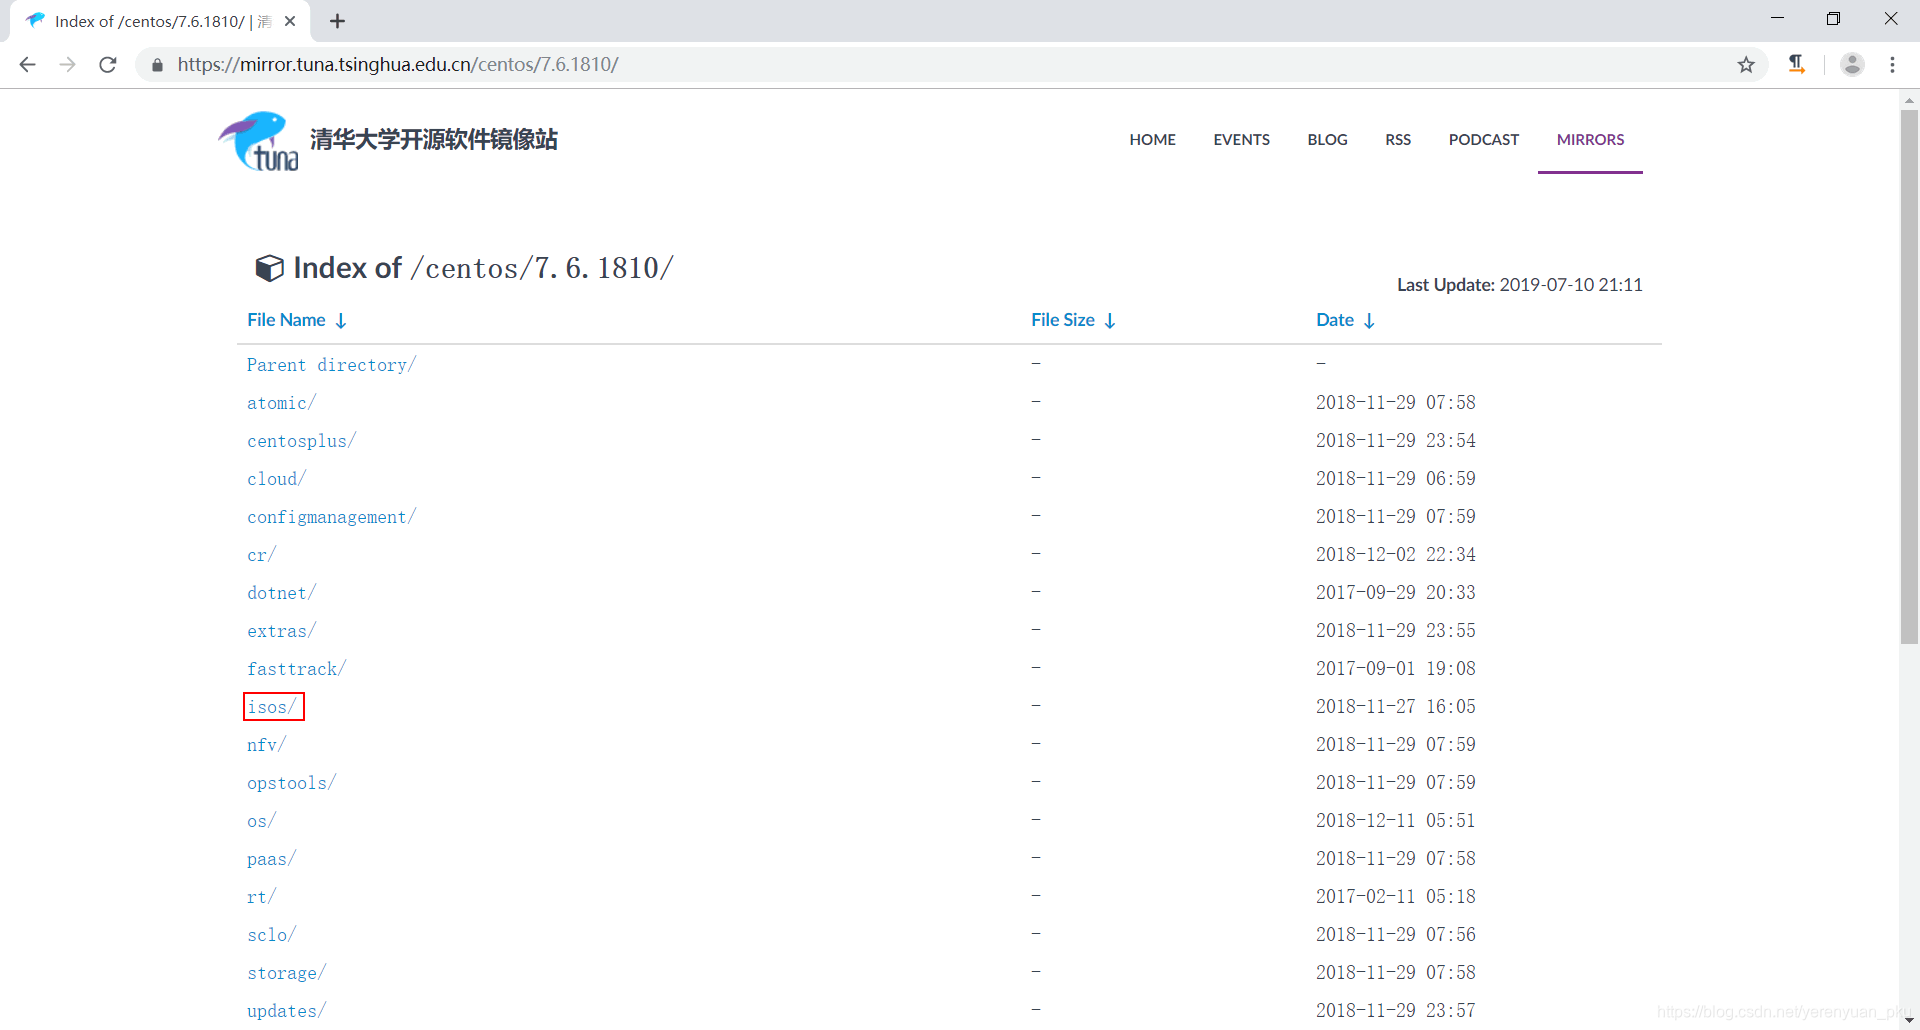Open the os/ folder
Screen dimensions: 1920x1030
tap(261, 821)
